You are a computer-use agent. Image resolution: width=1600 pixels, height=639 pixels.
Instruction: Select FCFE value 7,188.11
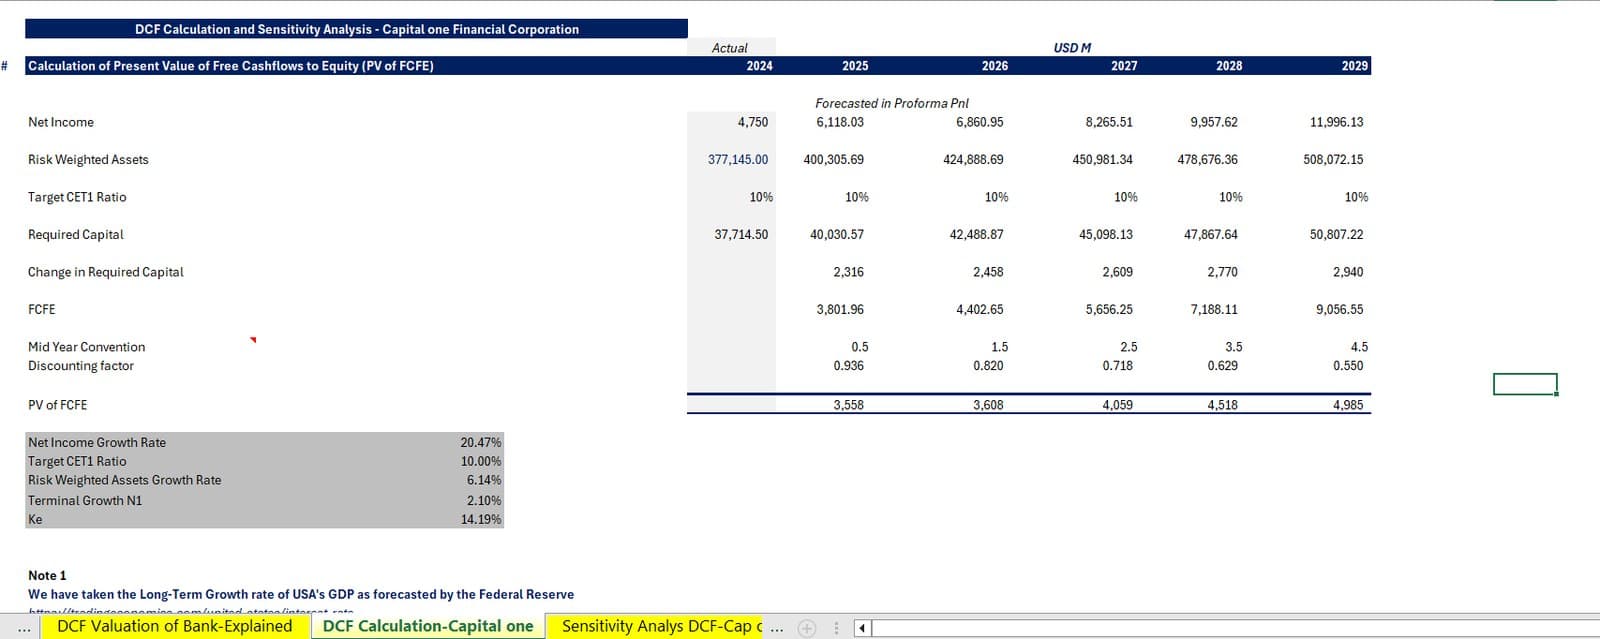[1214, 310]
